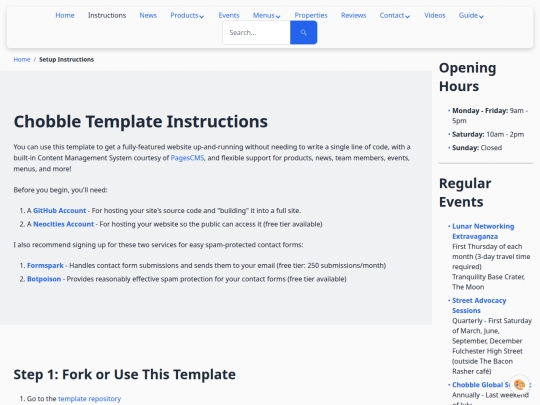Go to Home in navigation bar
Screen dimensions: 540x405
pos(65,15)
